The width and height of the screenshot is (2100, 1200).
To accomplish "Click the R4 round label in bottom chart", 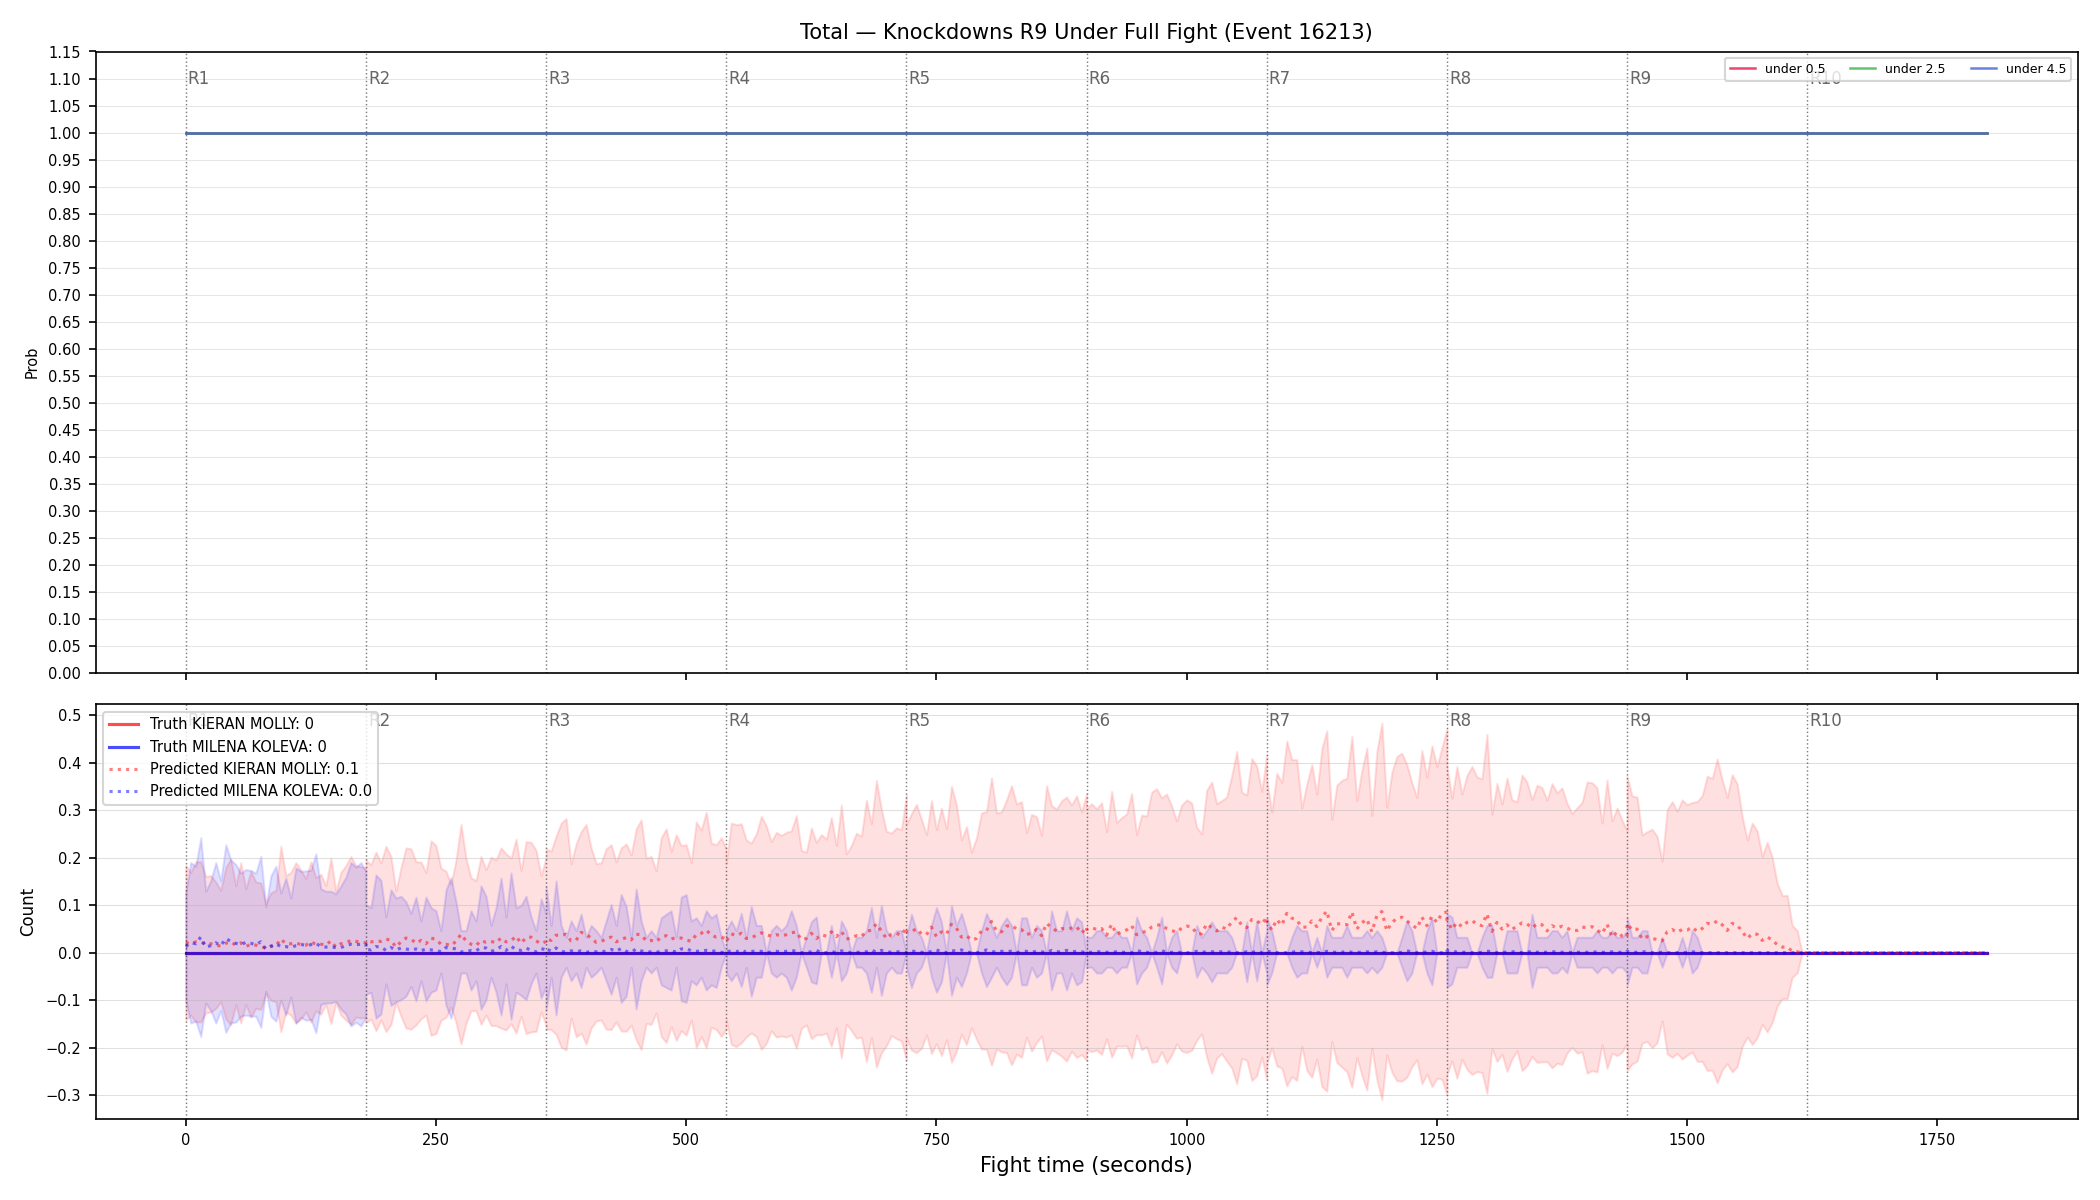I will pos(739,720).
